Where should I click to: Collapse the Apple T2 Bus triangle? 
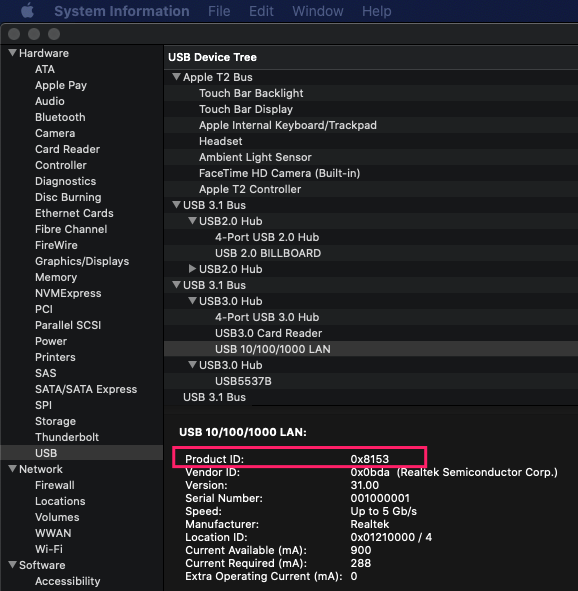click(176, 77)
